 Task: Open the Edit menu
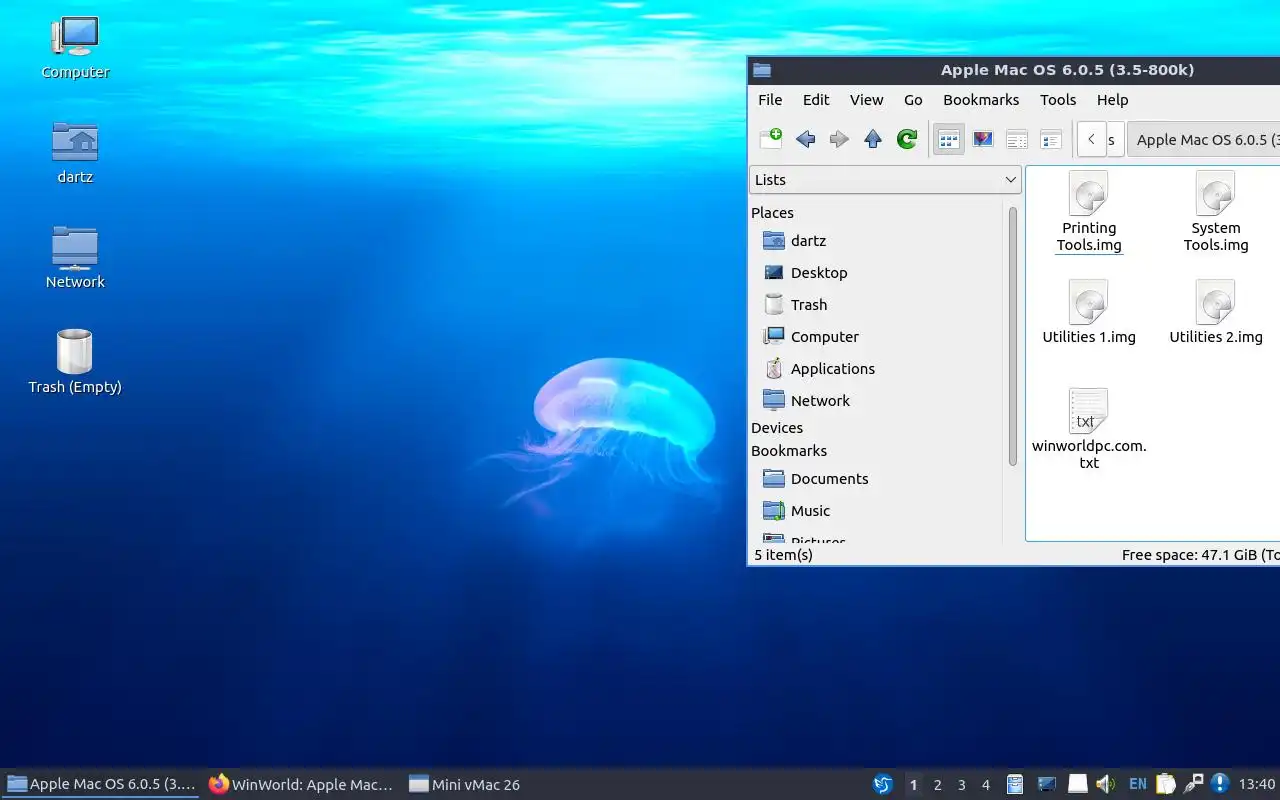816,100
